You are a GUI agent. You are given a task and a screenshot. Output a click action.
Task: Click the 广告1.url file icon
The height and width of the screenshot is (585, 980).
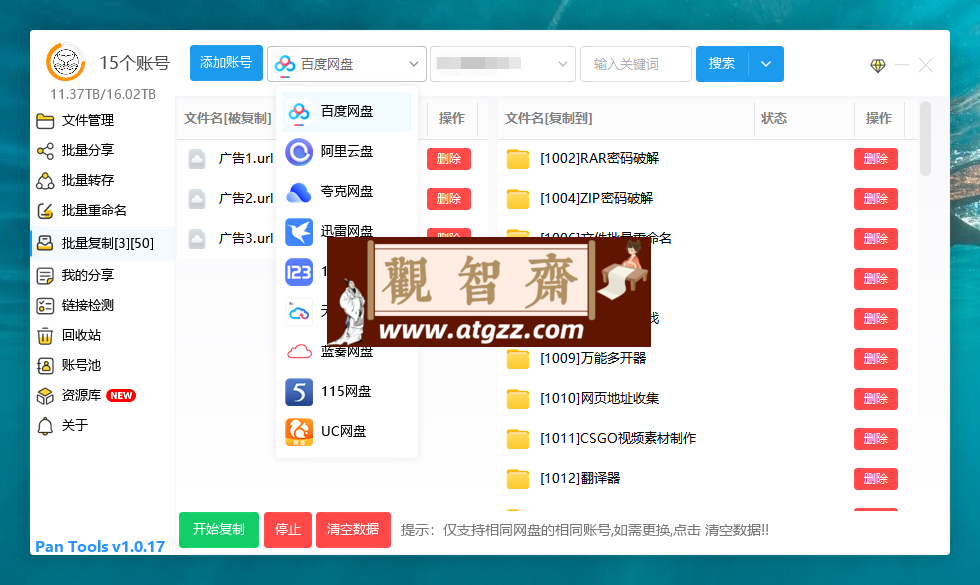(197, 159)
